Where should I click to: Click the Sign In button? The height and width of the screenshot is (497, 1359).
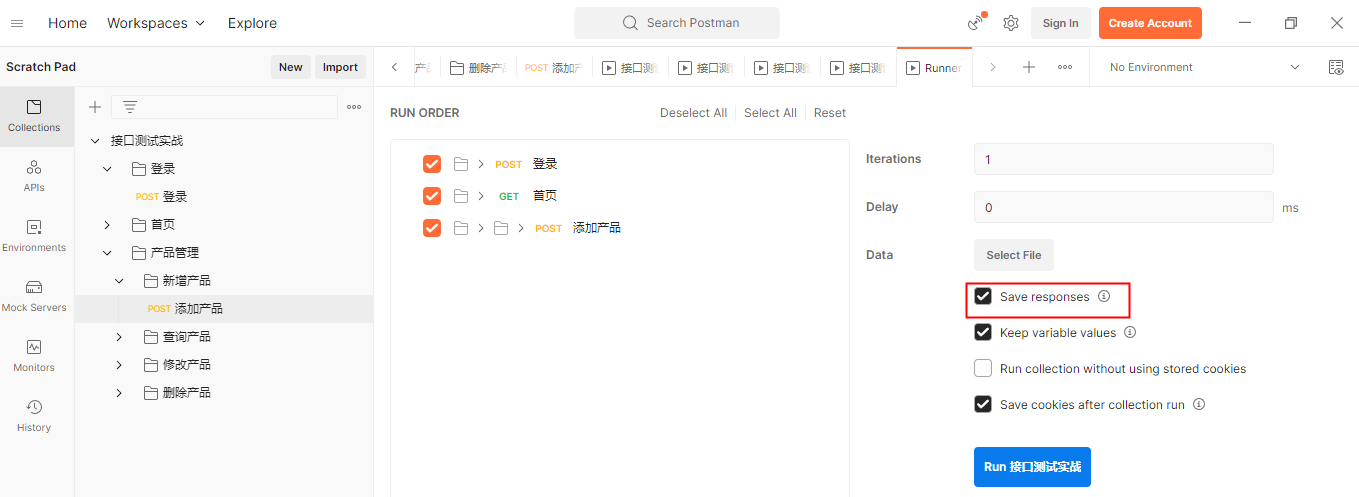[x=1061, y=23]
